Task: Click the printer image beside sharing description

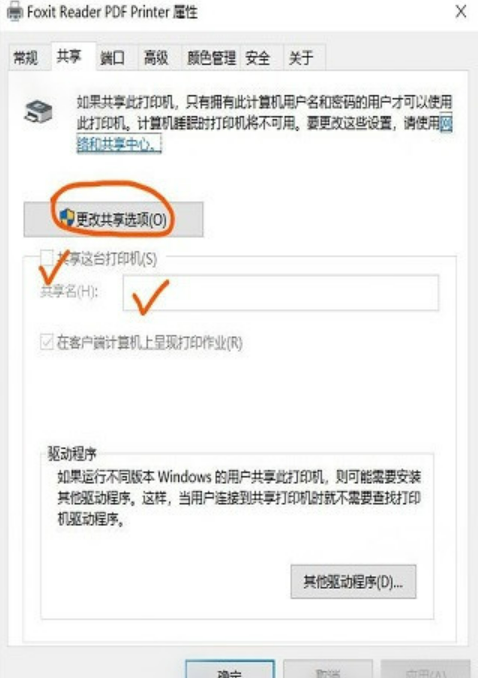Action: coord(38,112)
